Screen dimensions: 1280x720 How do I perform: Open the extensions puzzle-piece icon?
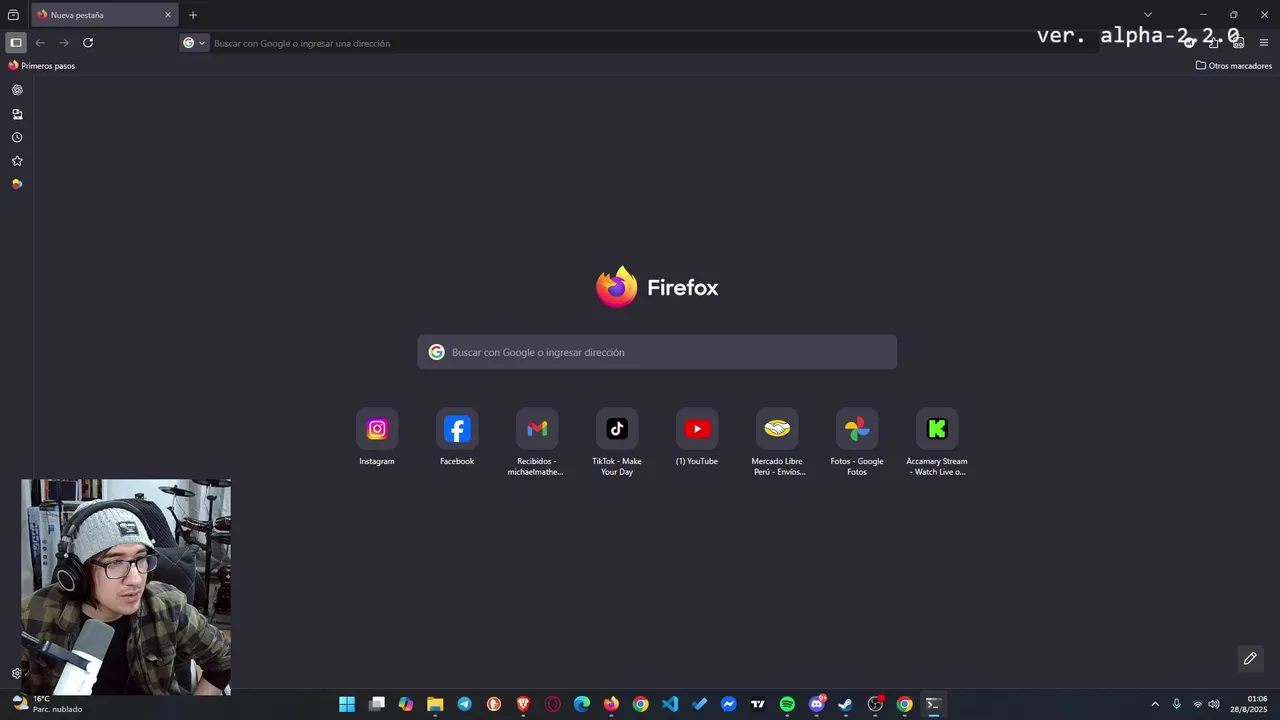coord(1213,43)
